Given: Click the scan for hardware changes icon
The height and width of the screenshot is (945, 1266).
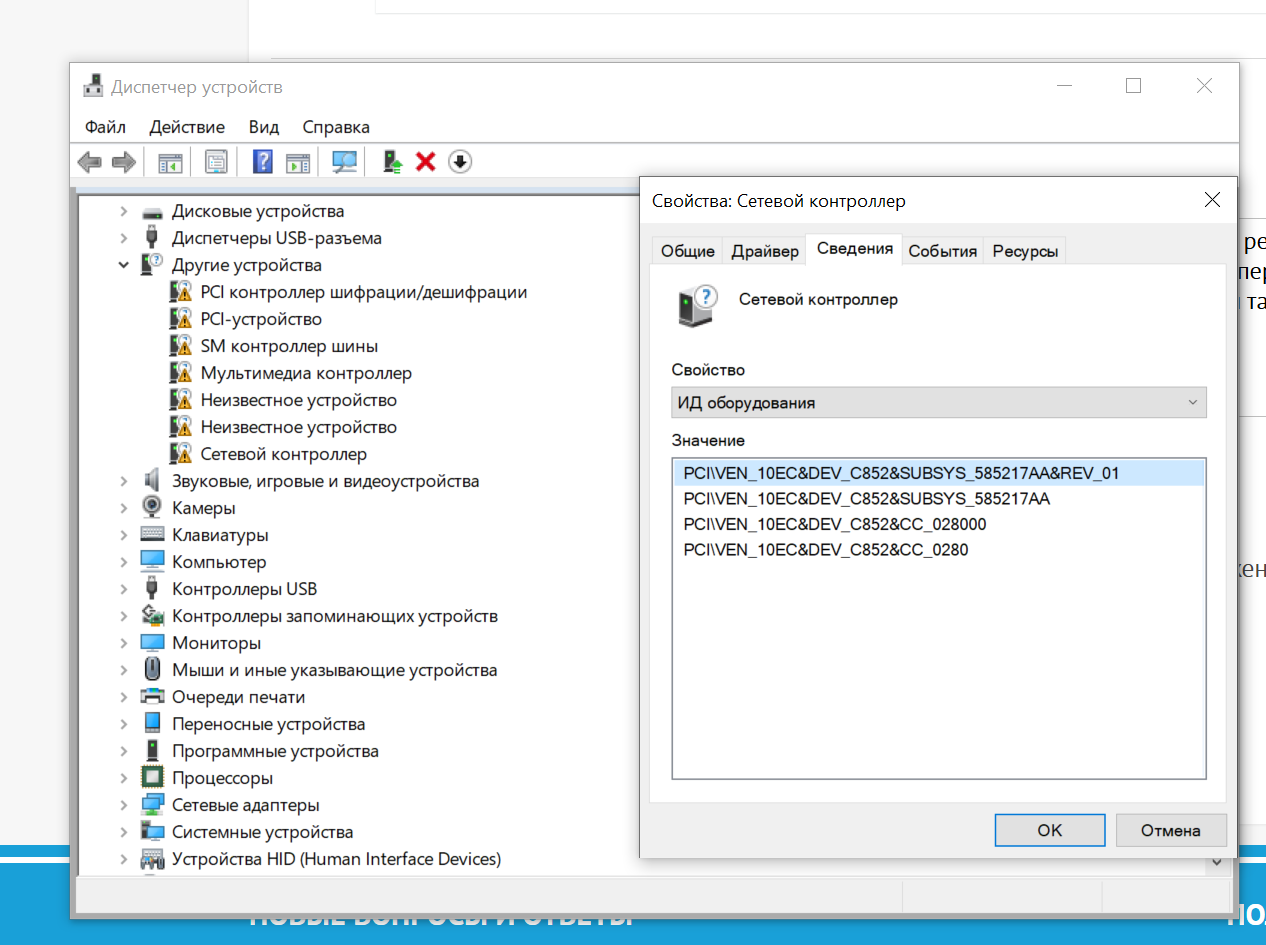Looking at the screenshot, I should 344,161.
